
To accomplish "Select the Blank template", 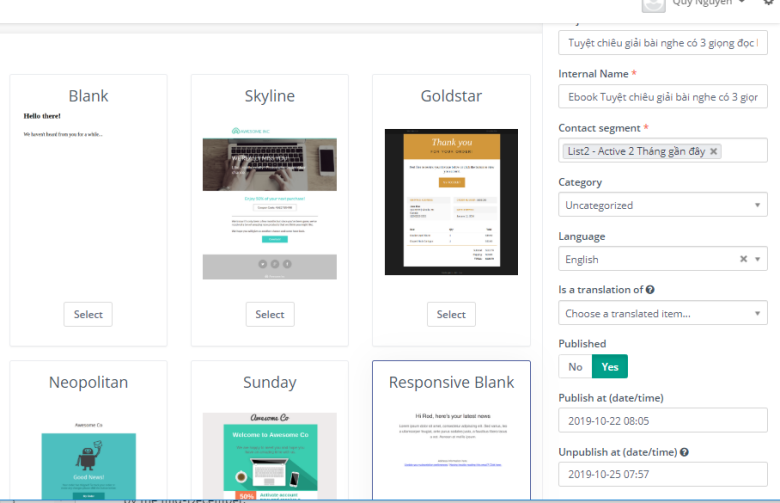I will [x=88, y=314].
